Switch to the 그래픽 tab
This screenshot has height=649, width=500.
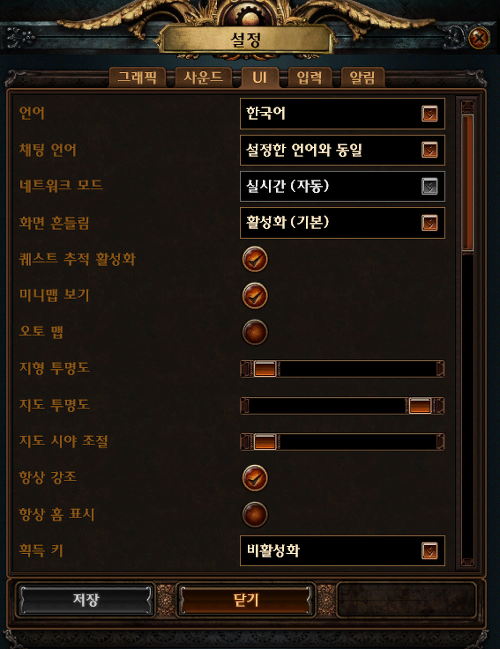tap(137, 77)
